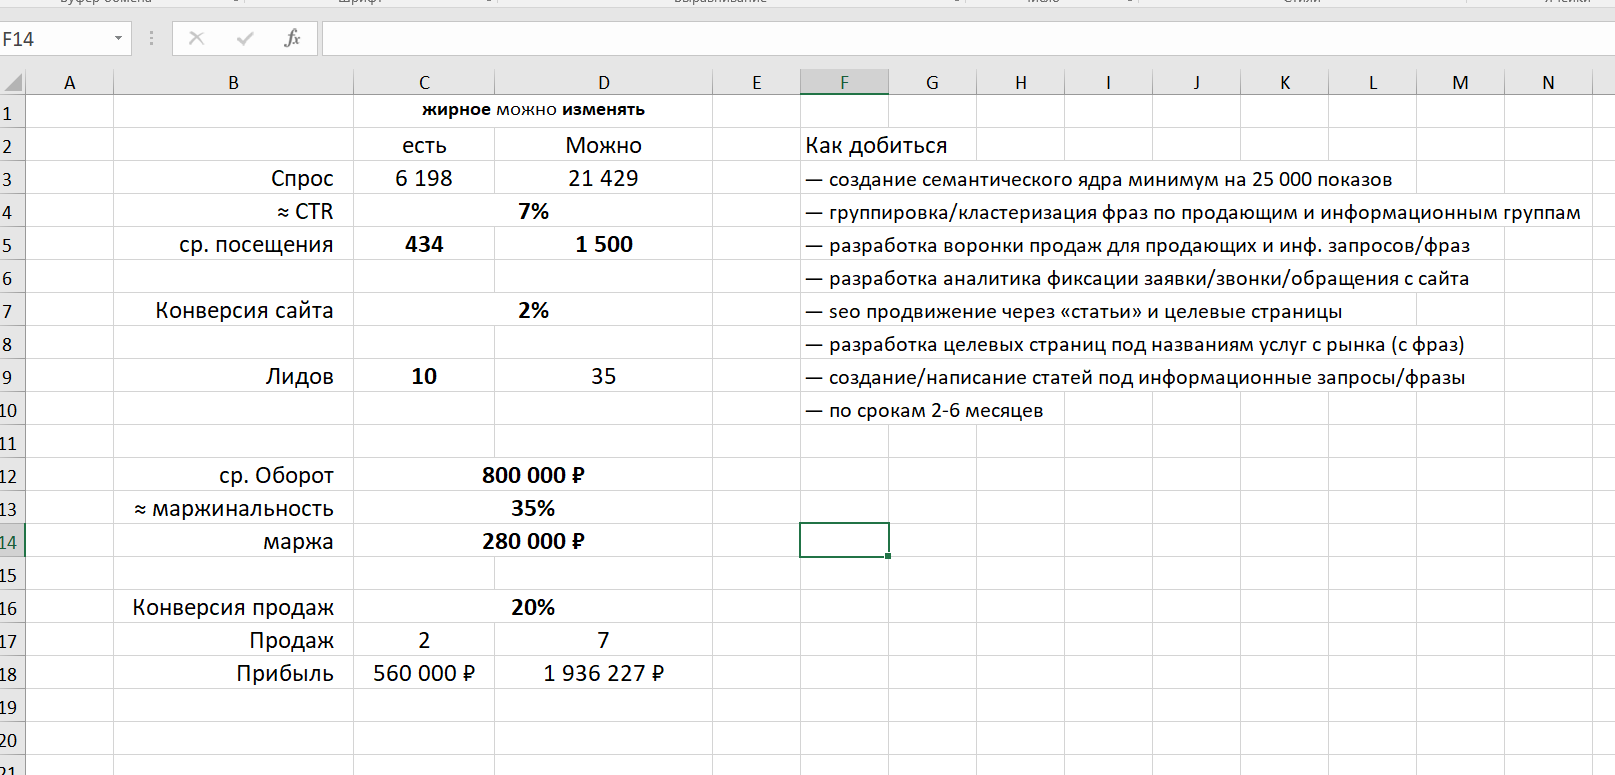Click the Cancel X icon in formula bar
The height and width of the screenshot is (775, 1615).
point(196,38)
